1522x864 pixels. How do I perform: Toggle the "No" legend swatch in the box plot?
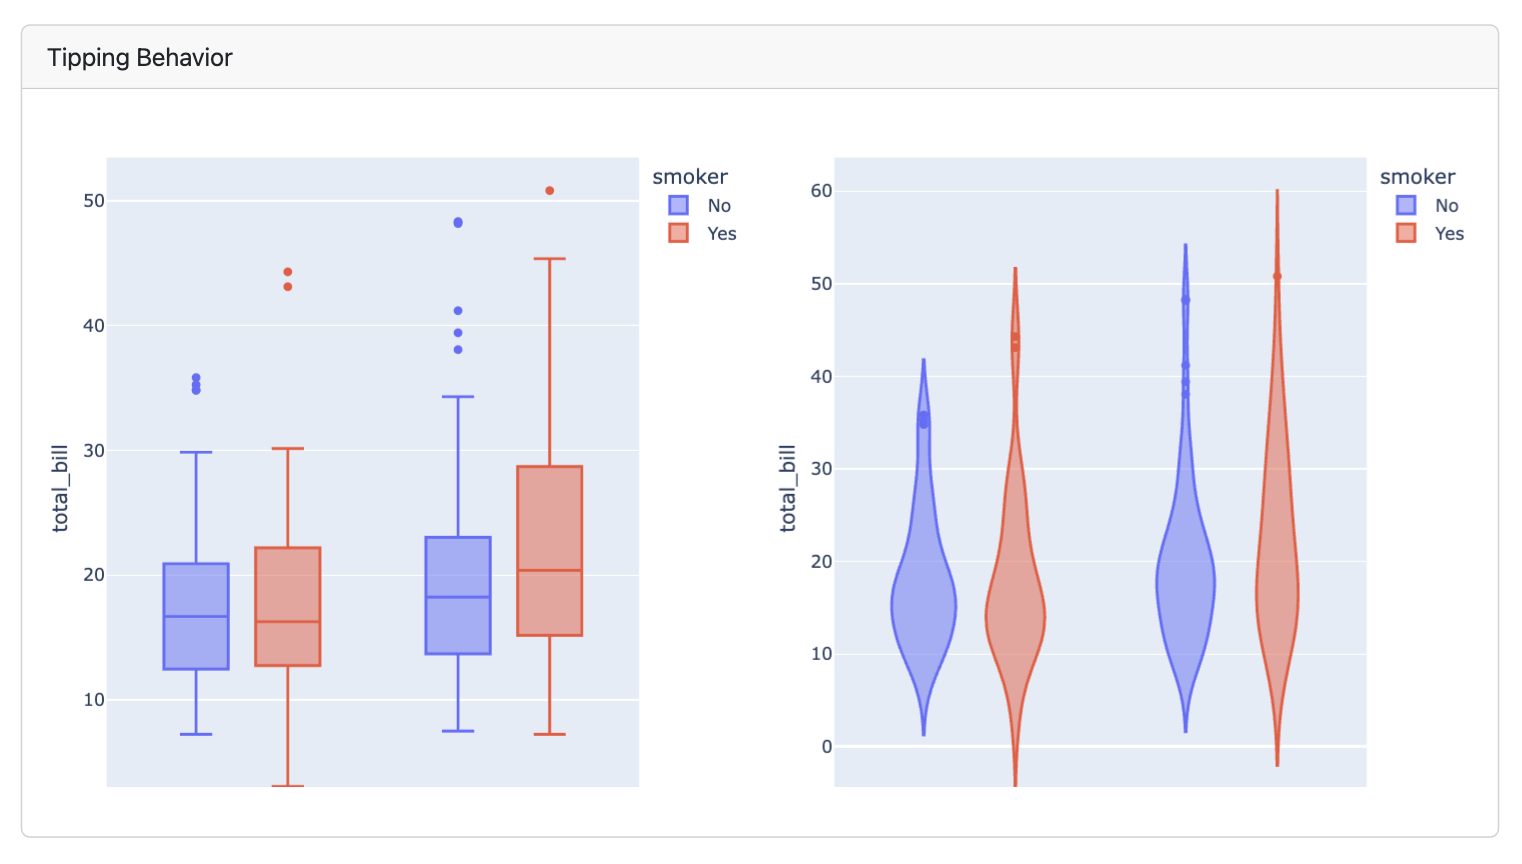678,205
